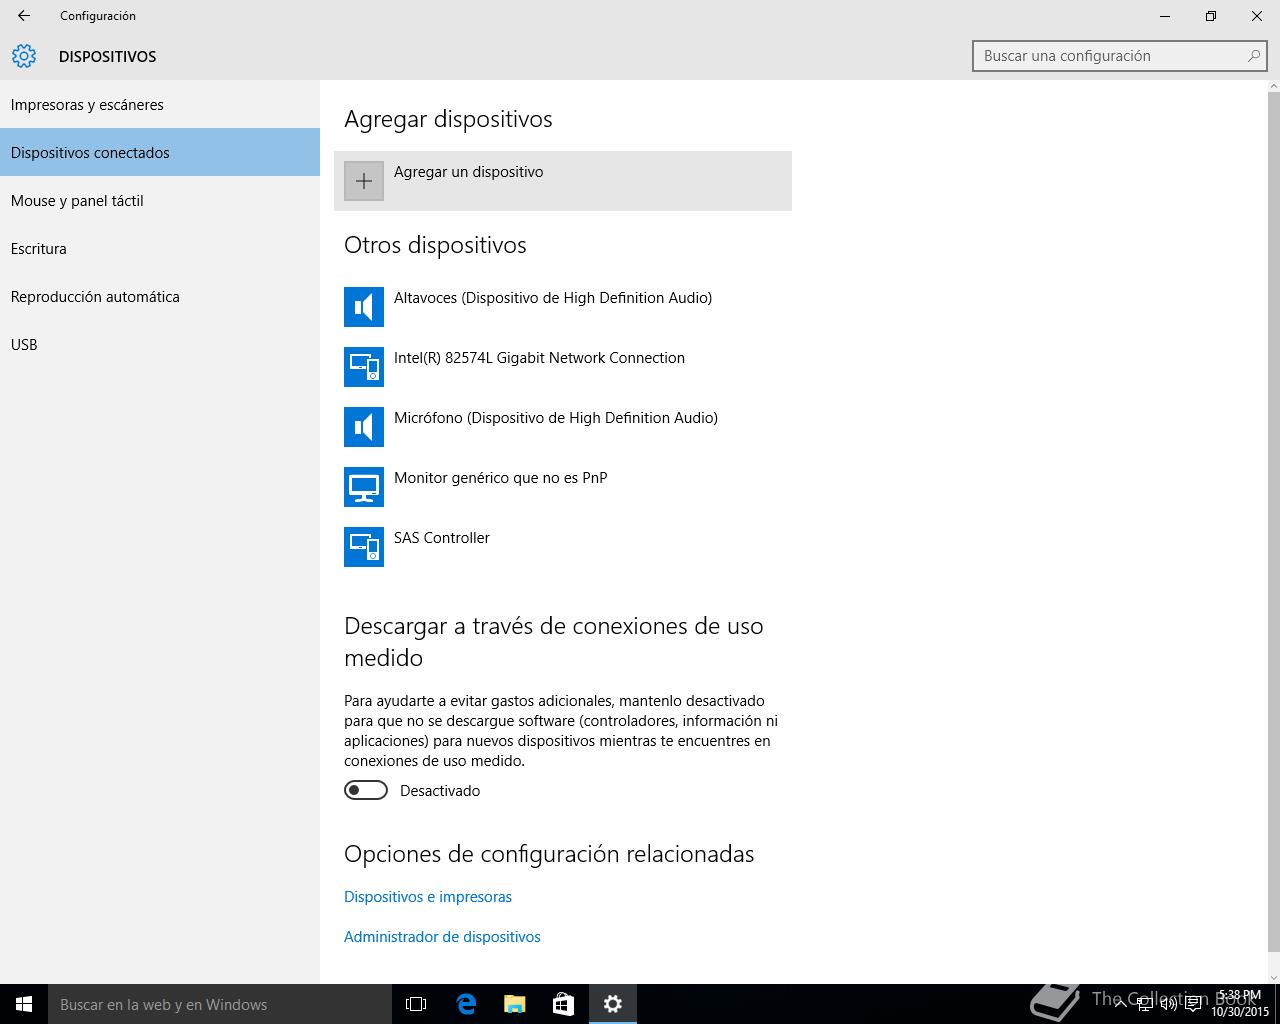Open Microsoft Edge from the taskbar
1280x1024 pixels.
[x=466, y=1004]
